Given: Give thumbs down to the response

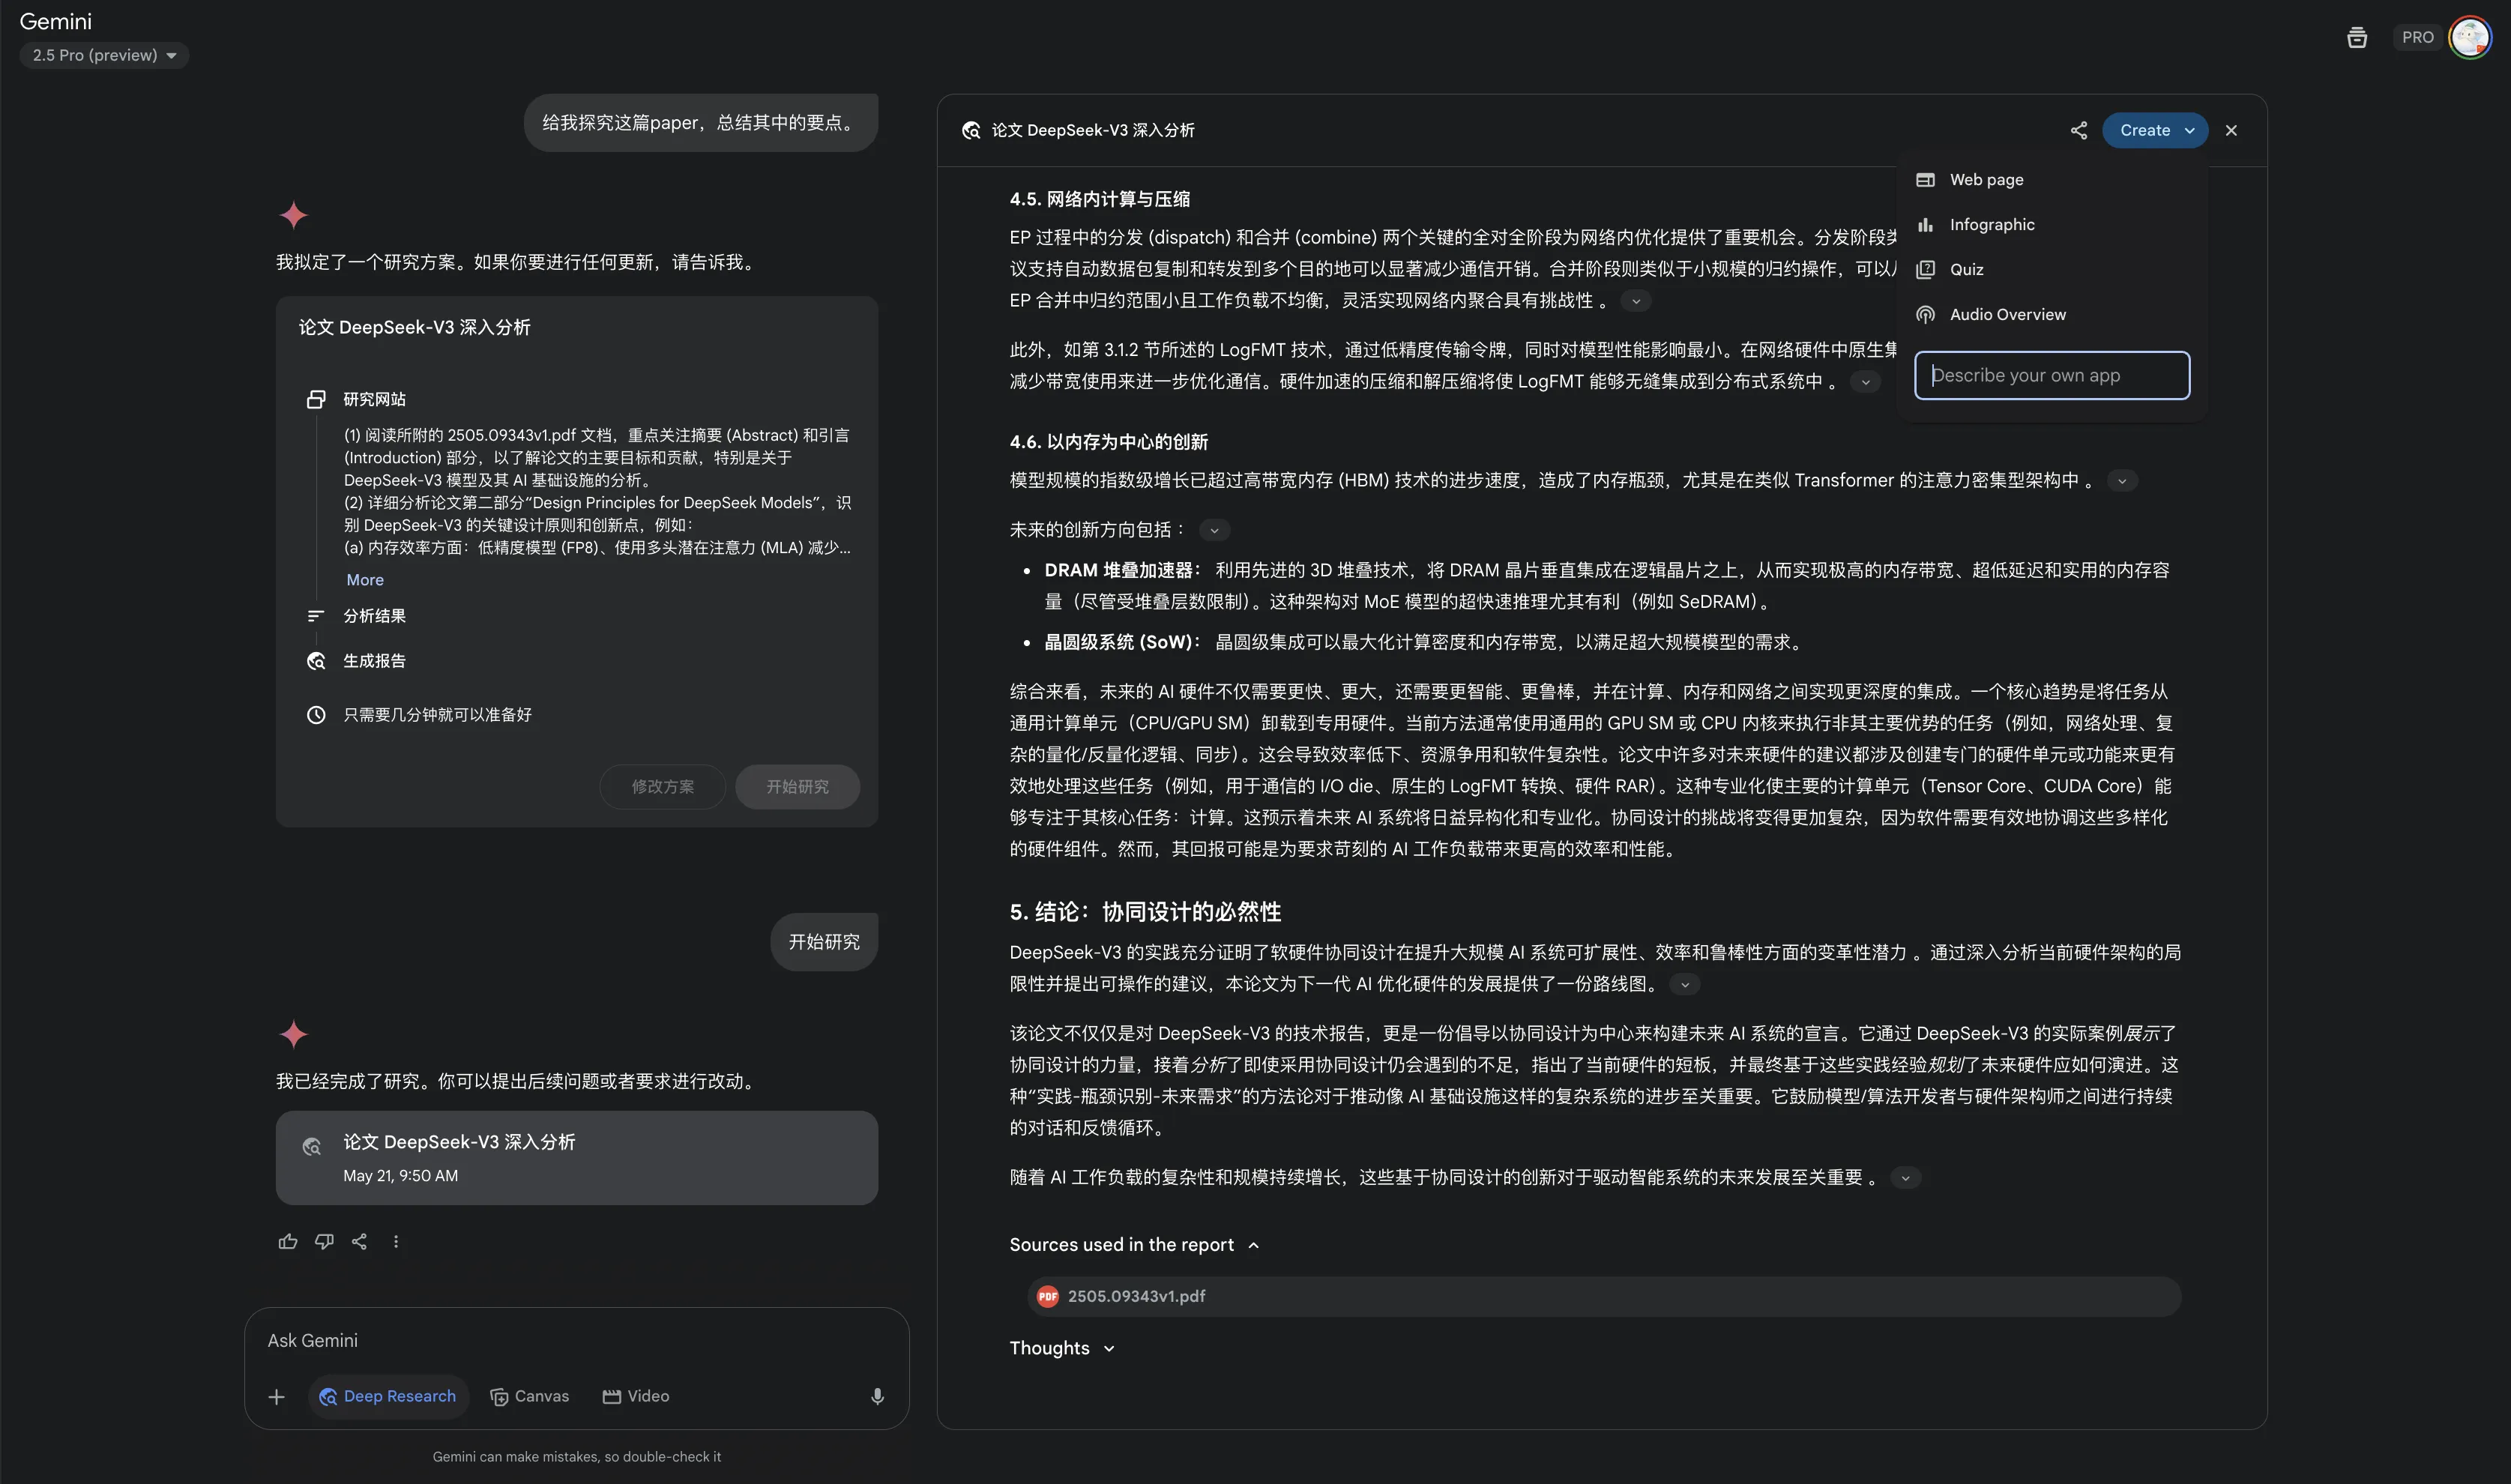Looking at the screenshot, I should click(x=324, y=1241).
